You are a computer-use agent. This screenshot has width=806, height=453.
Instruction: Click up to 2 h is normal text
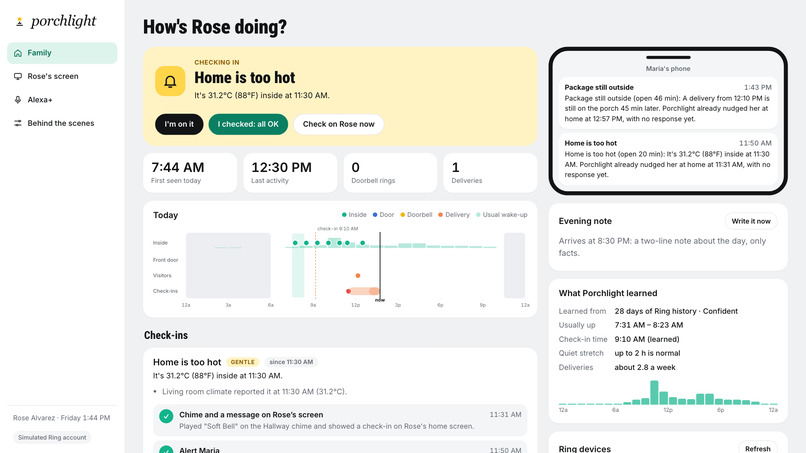647,353
